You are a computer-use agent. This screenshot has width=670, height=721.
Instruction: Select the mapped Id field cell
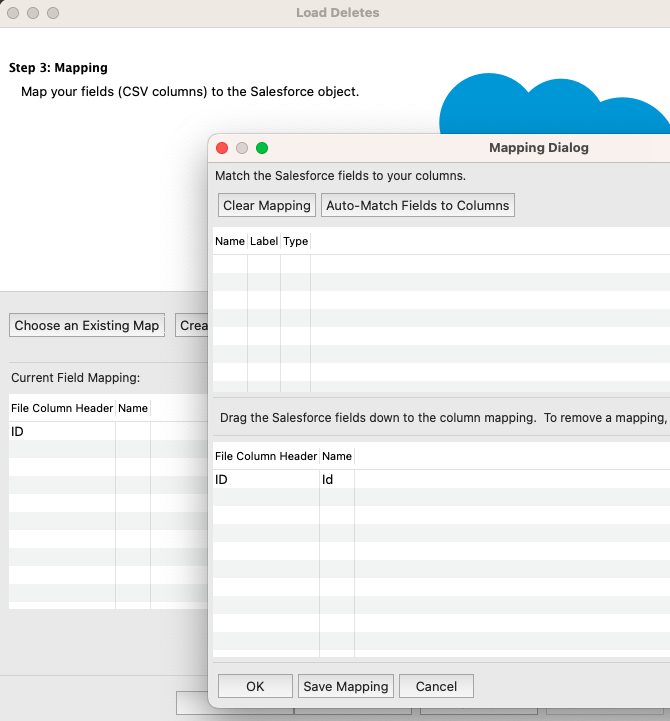(337, 480)
